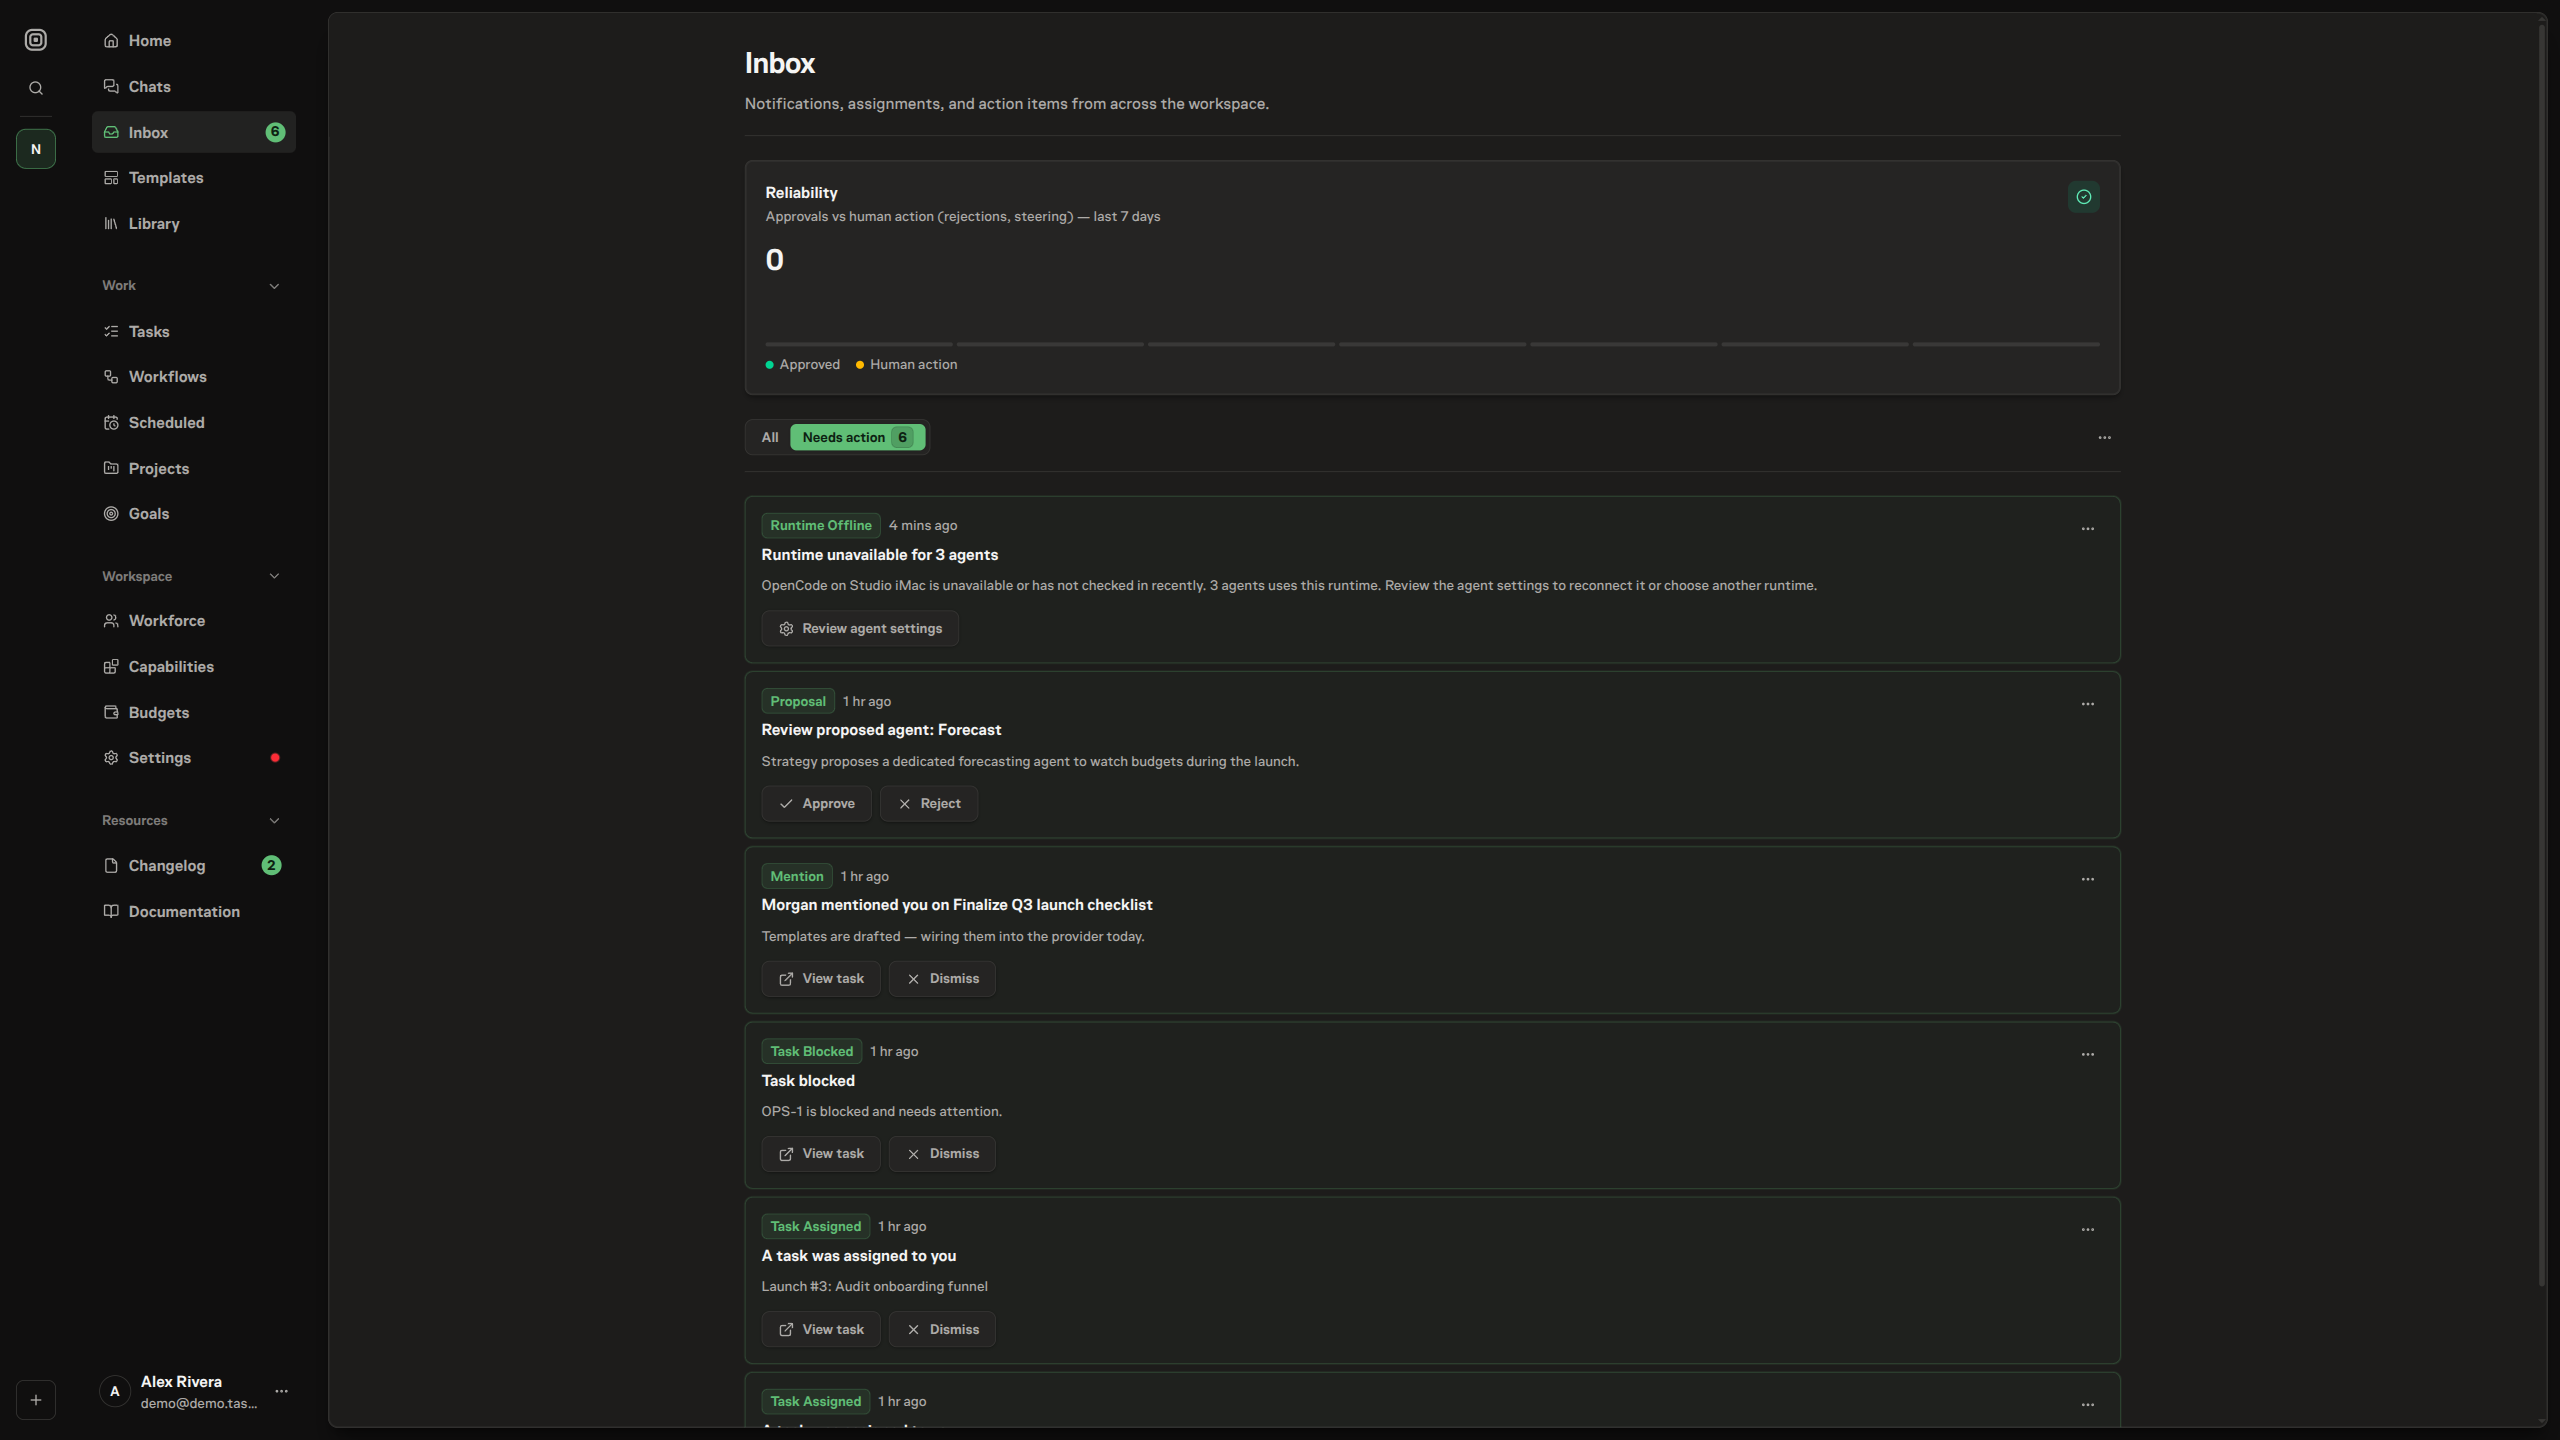Open Capabilities page
Screen dimensions: 2560x1440
pos(194,667)
